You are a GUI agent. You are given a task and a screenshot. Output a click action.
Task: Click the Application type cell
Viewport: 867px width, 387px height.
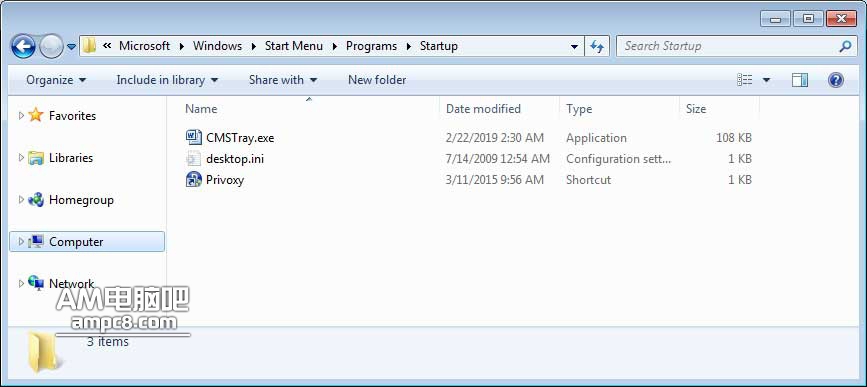tap(596, 138)
